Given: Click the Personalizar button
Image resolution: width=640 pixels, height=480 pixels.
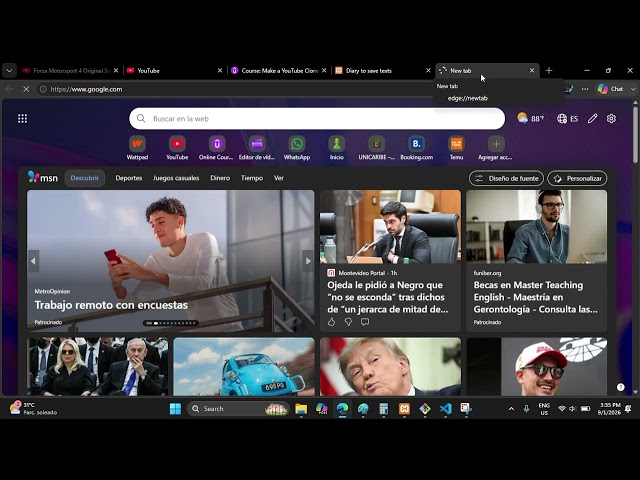Looking at the screenshot, I should (577, 178).
